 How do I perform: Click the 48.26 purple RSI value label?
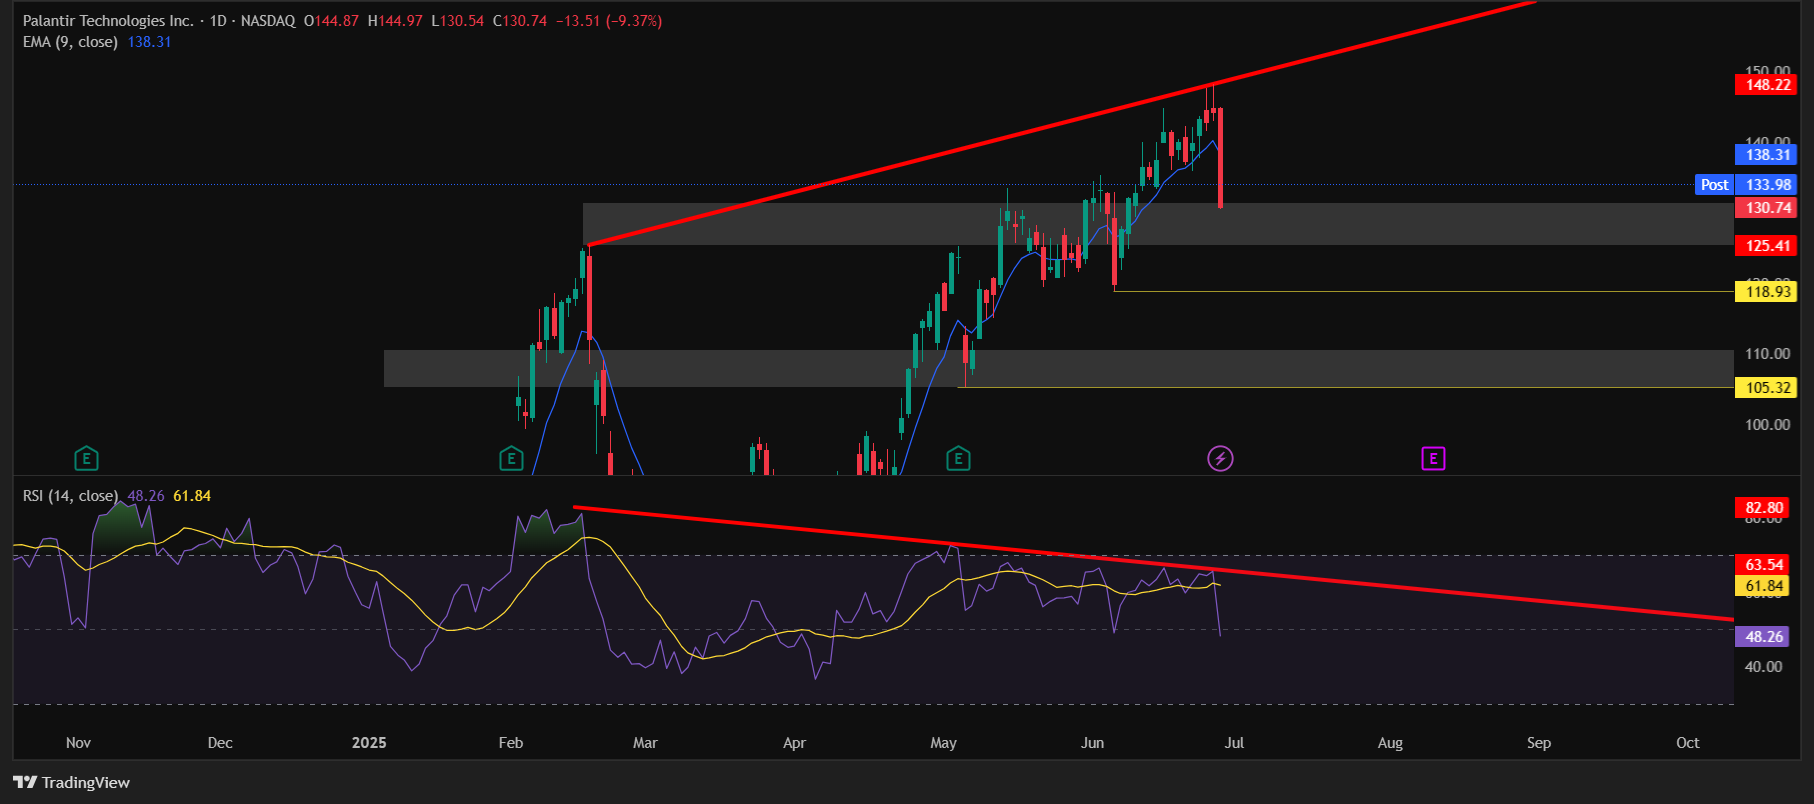point(1763,637)
